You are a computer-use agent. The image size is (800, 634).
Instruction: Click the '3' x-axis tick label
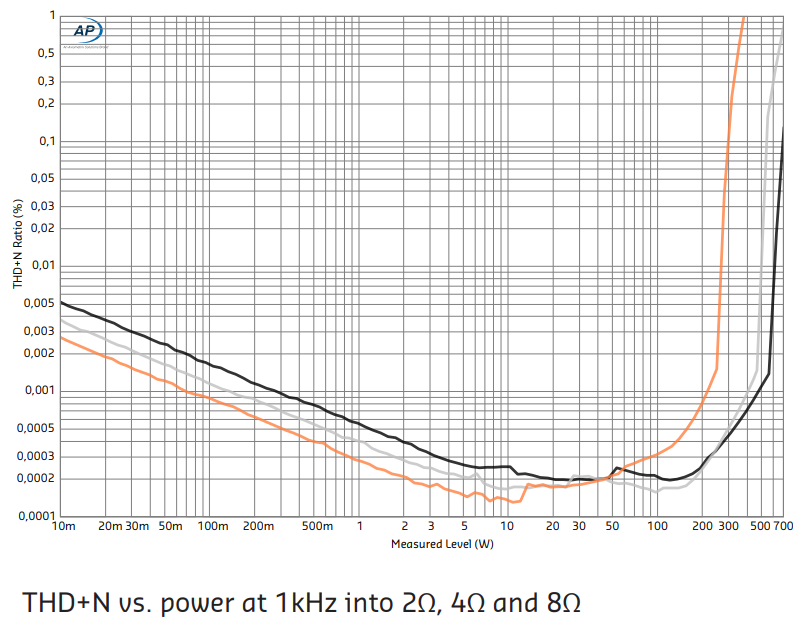[431, 526]
